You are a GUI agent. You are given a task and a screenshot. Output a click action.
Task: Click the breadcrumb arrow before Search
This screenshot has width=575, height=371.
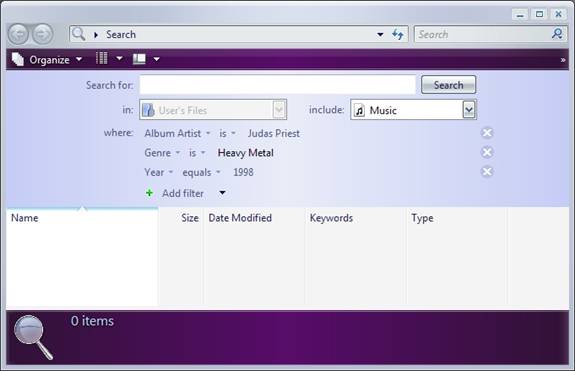[x=96, y=35]
